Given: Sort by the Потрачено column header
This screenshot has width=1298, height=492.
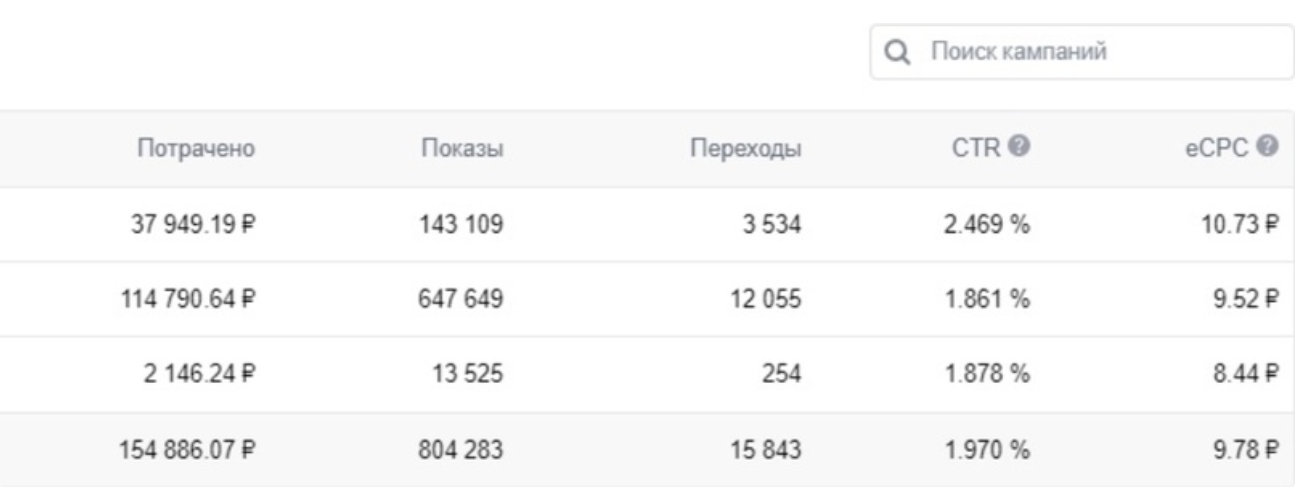Looking at the screenshot, I should (x=196, y=149).
